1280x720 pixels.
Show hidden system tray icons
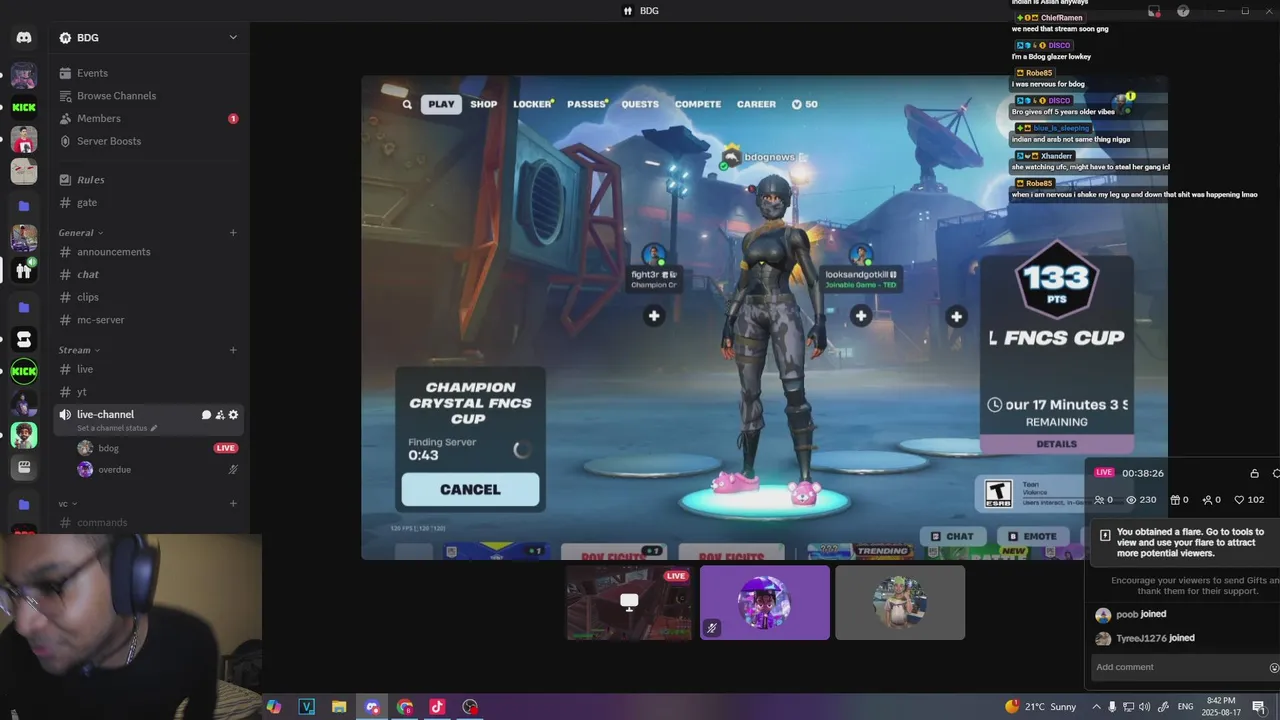(x=1097, y=707)
